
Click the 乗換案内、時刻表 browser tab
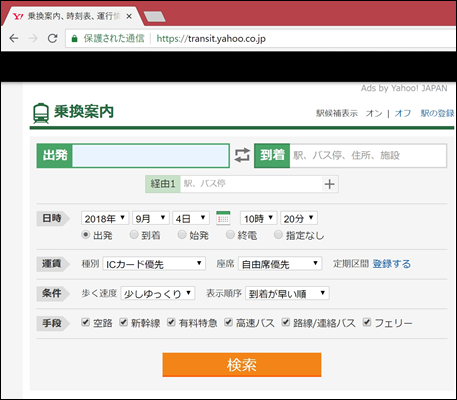(x=73, y=16)
